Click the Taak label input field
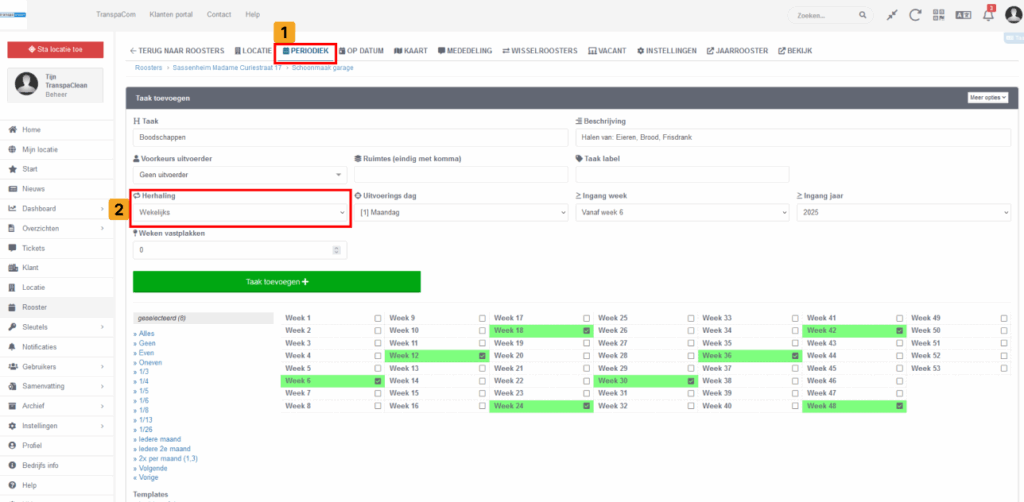This screenshot has height=502, width=1024. 682,175
